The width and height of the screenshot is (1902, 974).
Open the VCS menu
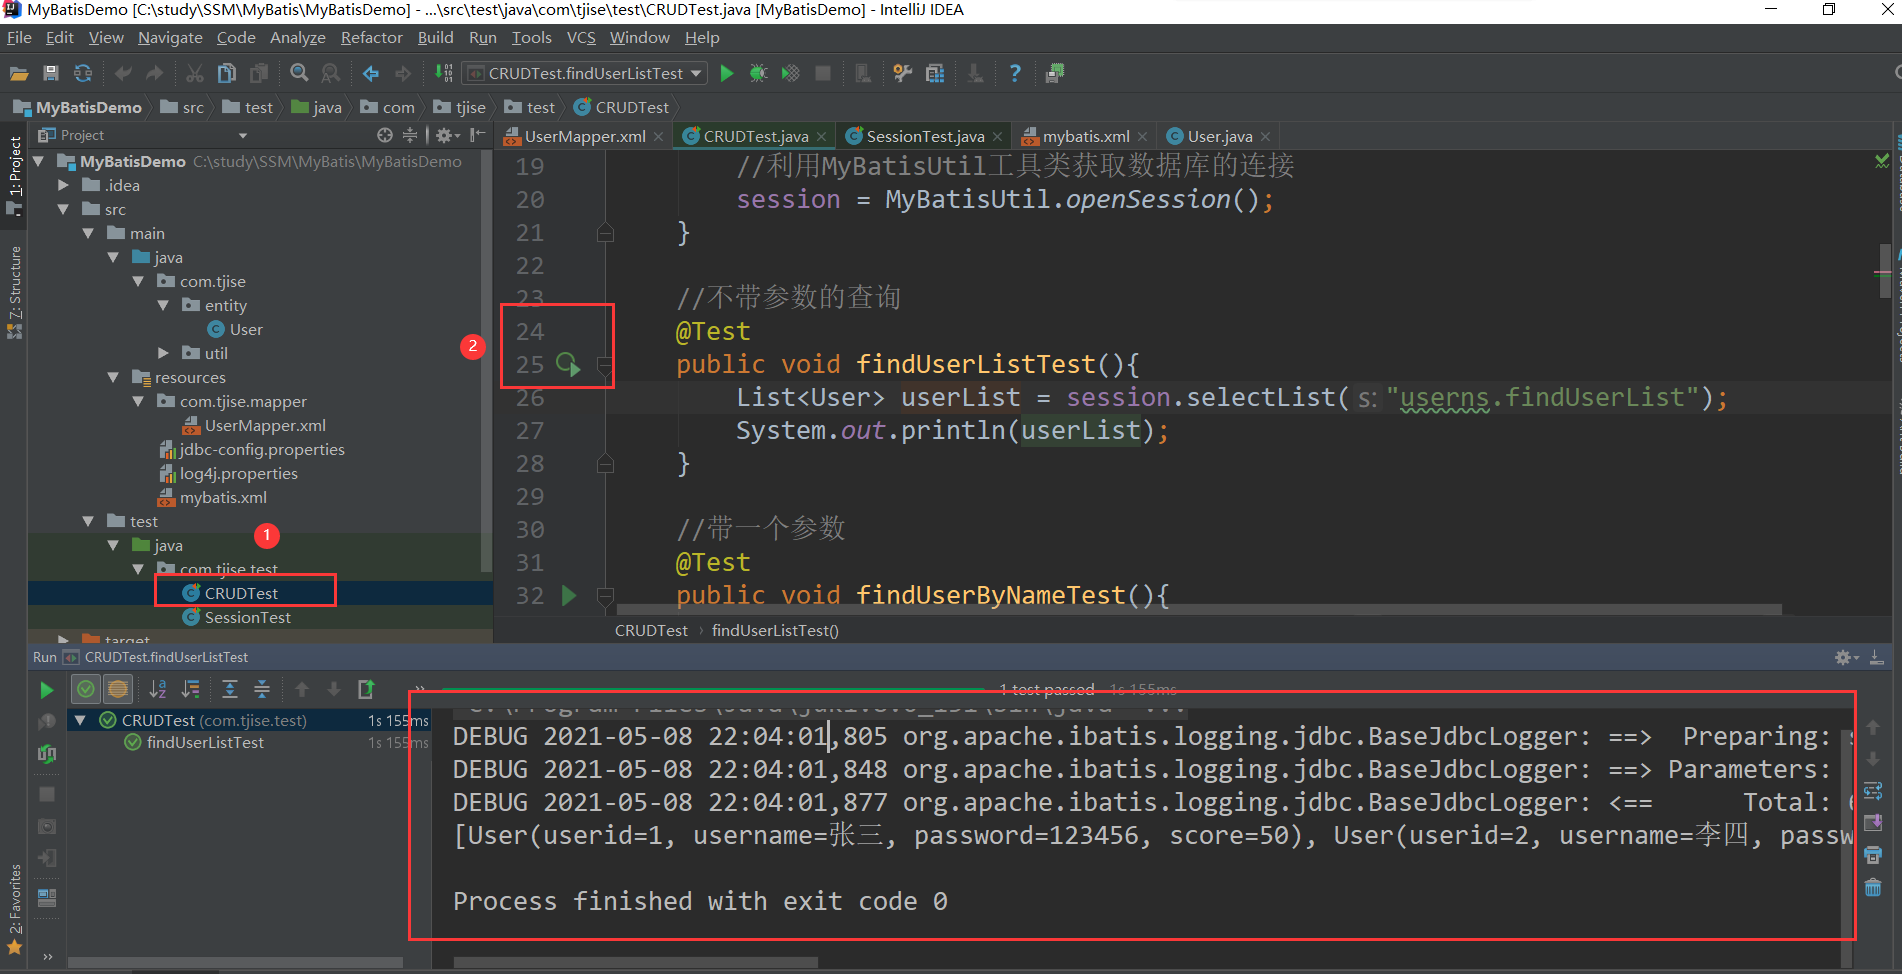[x=581, y=37]
